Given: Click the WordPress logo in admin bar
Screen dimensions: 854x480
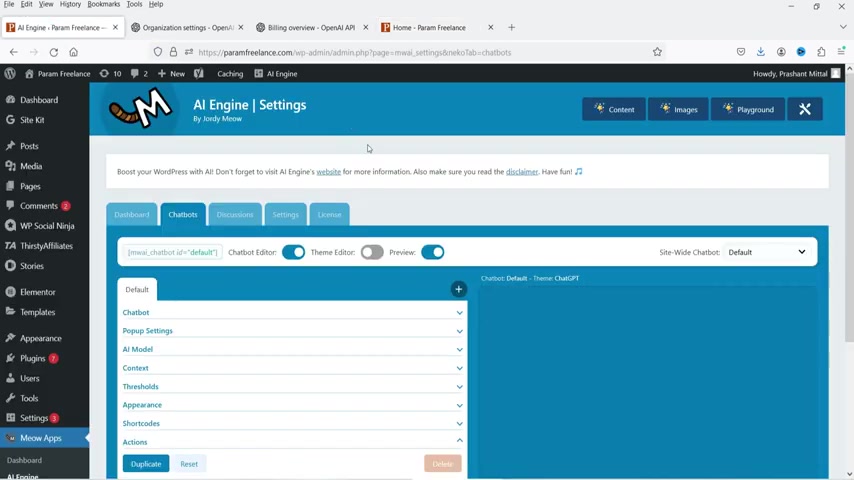Looking at the screenshot, I should point(10,74).
